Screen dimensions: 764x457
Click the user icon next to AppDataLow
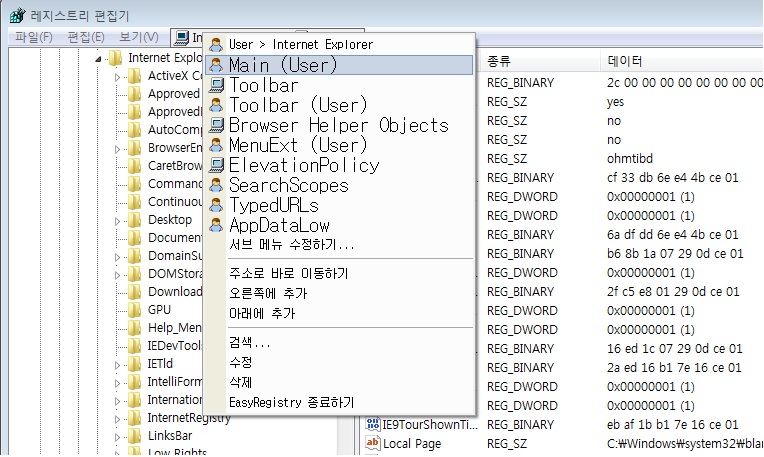point(216,225)
